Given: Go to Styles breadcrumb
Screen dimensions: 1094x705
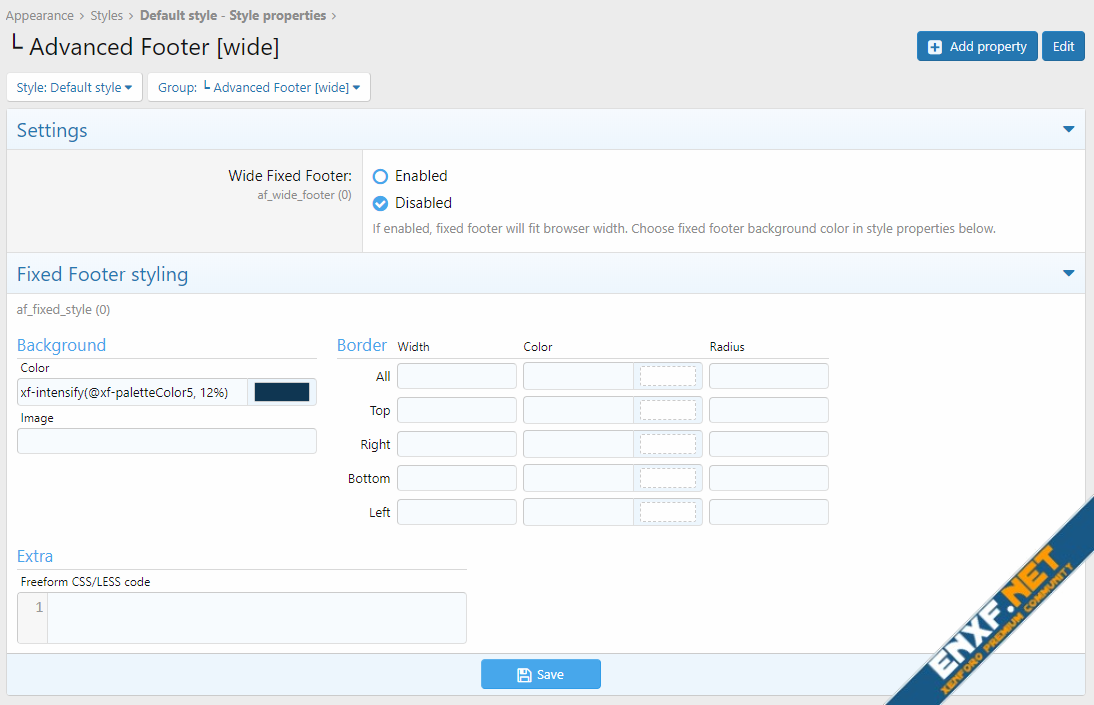Looking at the screenshot, I should pos(107,15).
